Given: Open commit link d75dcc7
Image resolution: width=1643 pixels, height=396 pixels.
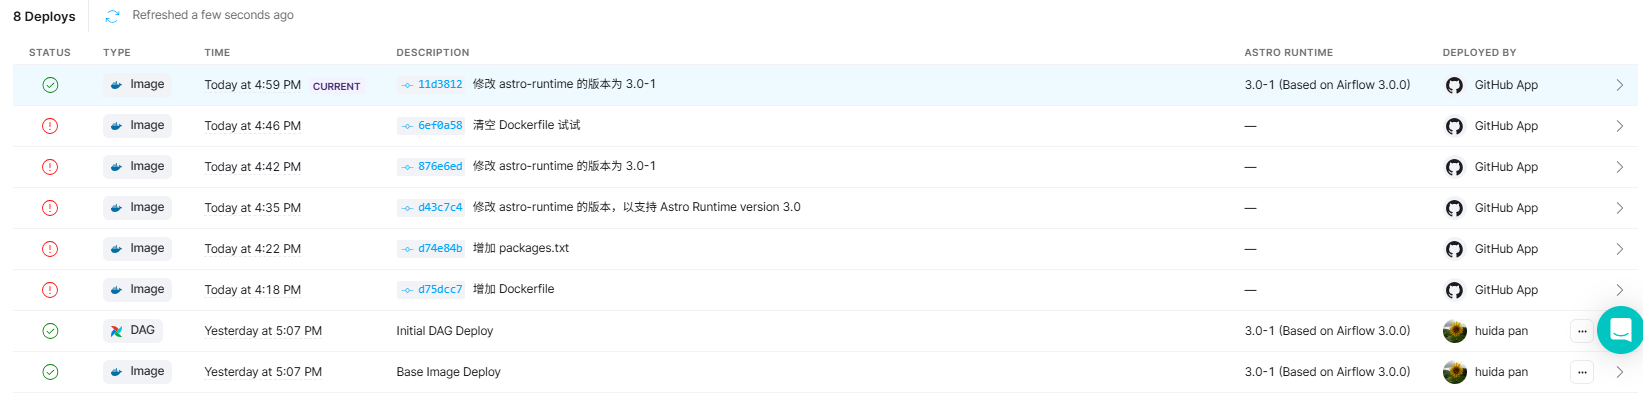Looking at the screenshot, I should 431,290.
